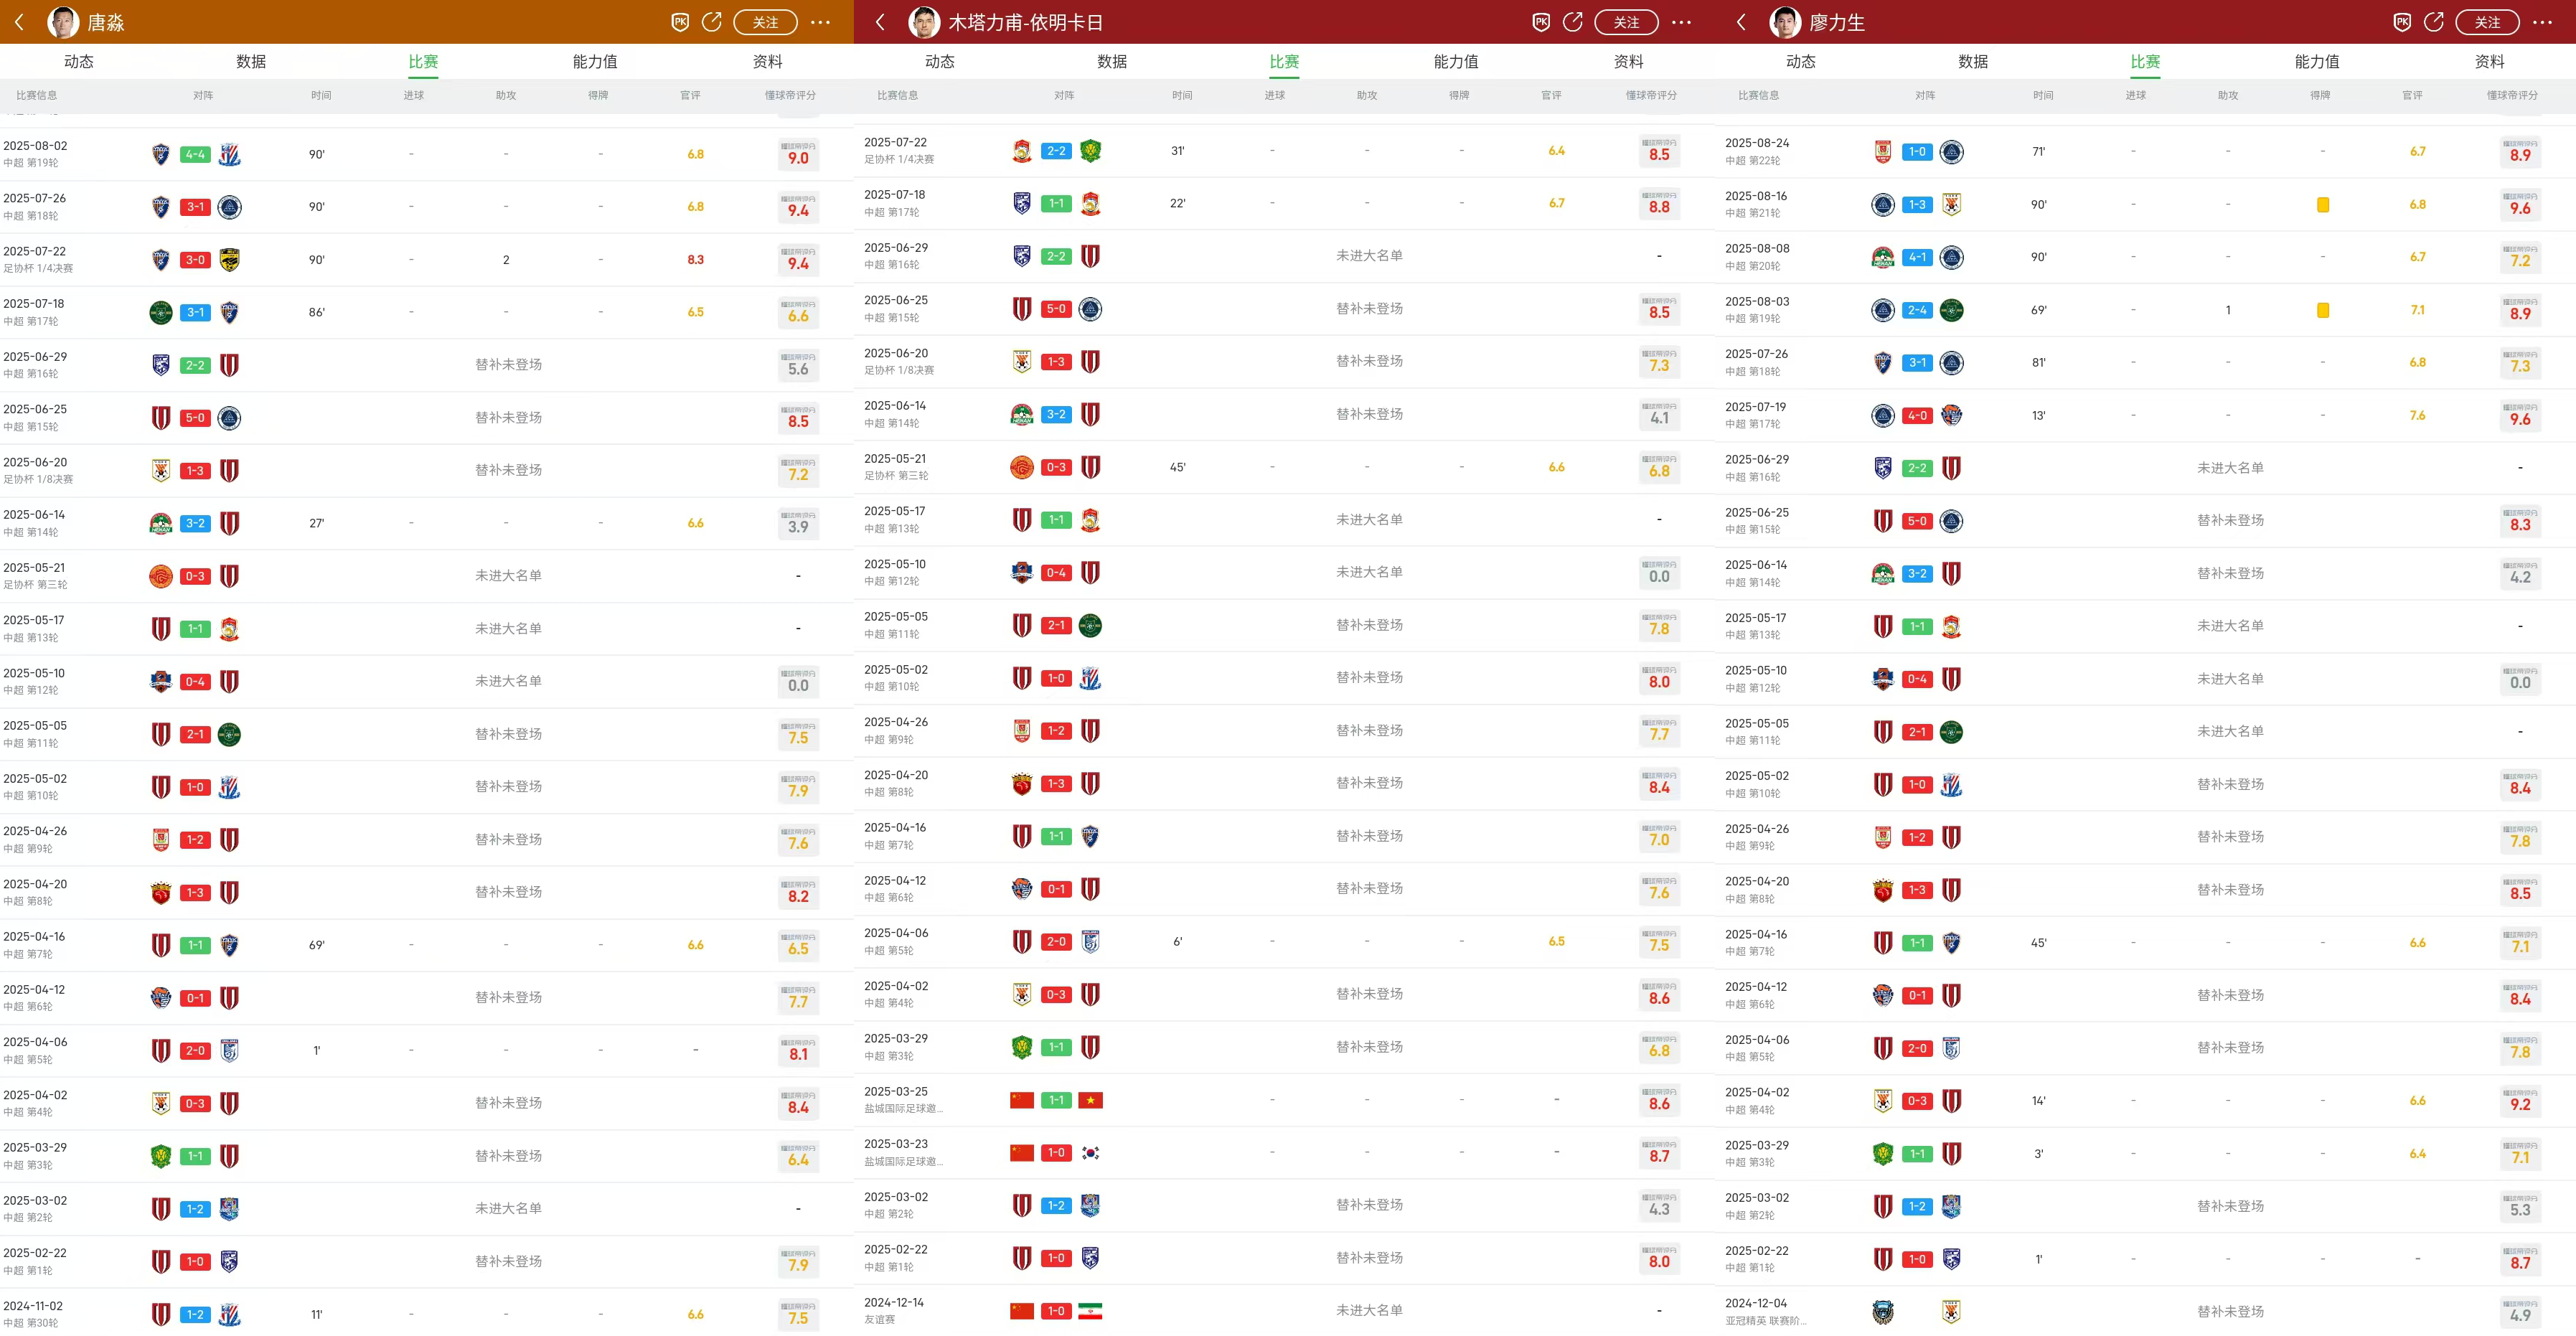Click the share icon on 木塔力甫-依明卡日's page
This screenshot has width=2576, height=1336.
[x=1572, y=22]
